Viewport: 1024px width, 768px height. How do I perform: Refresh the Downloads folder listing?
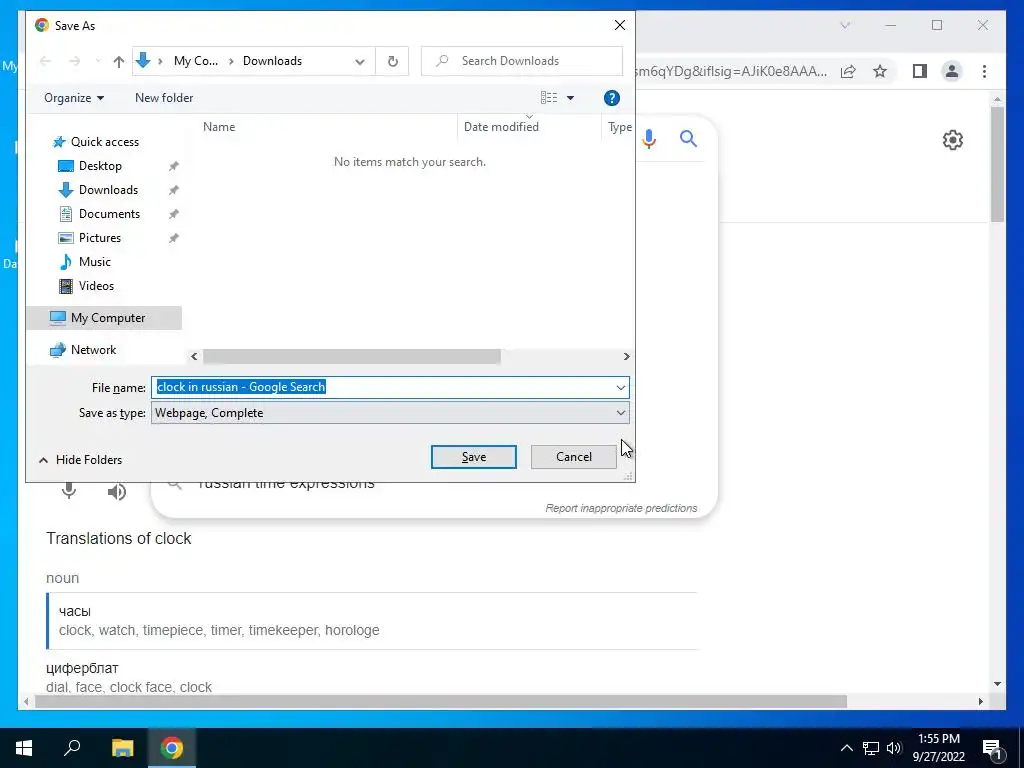392,61
